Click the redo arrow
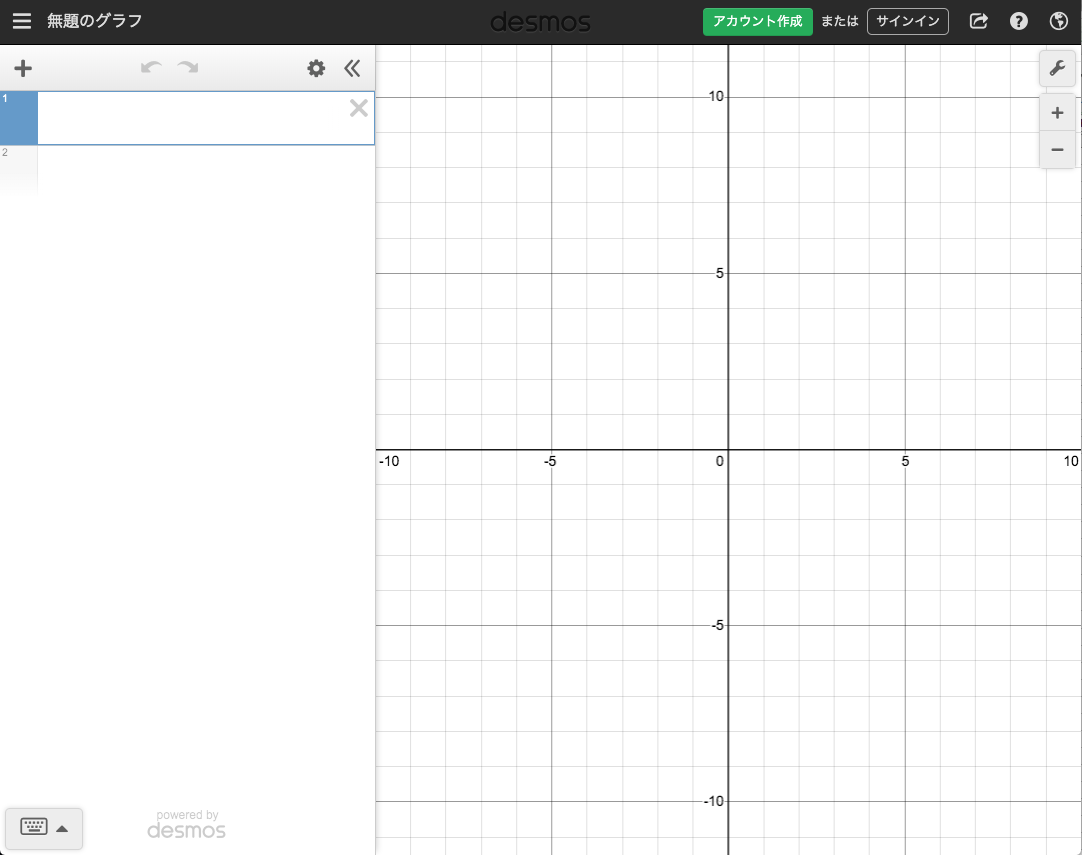The image size is (1082, 855). point(188,68)
